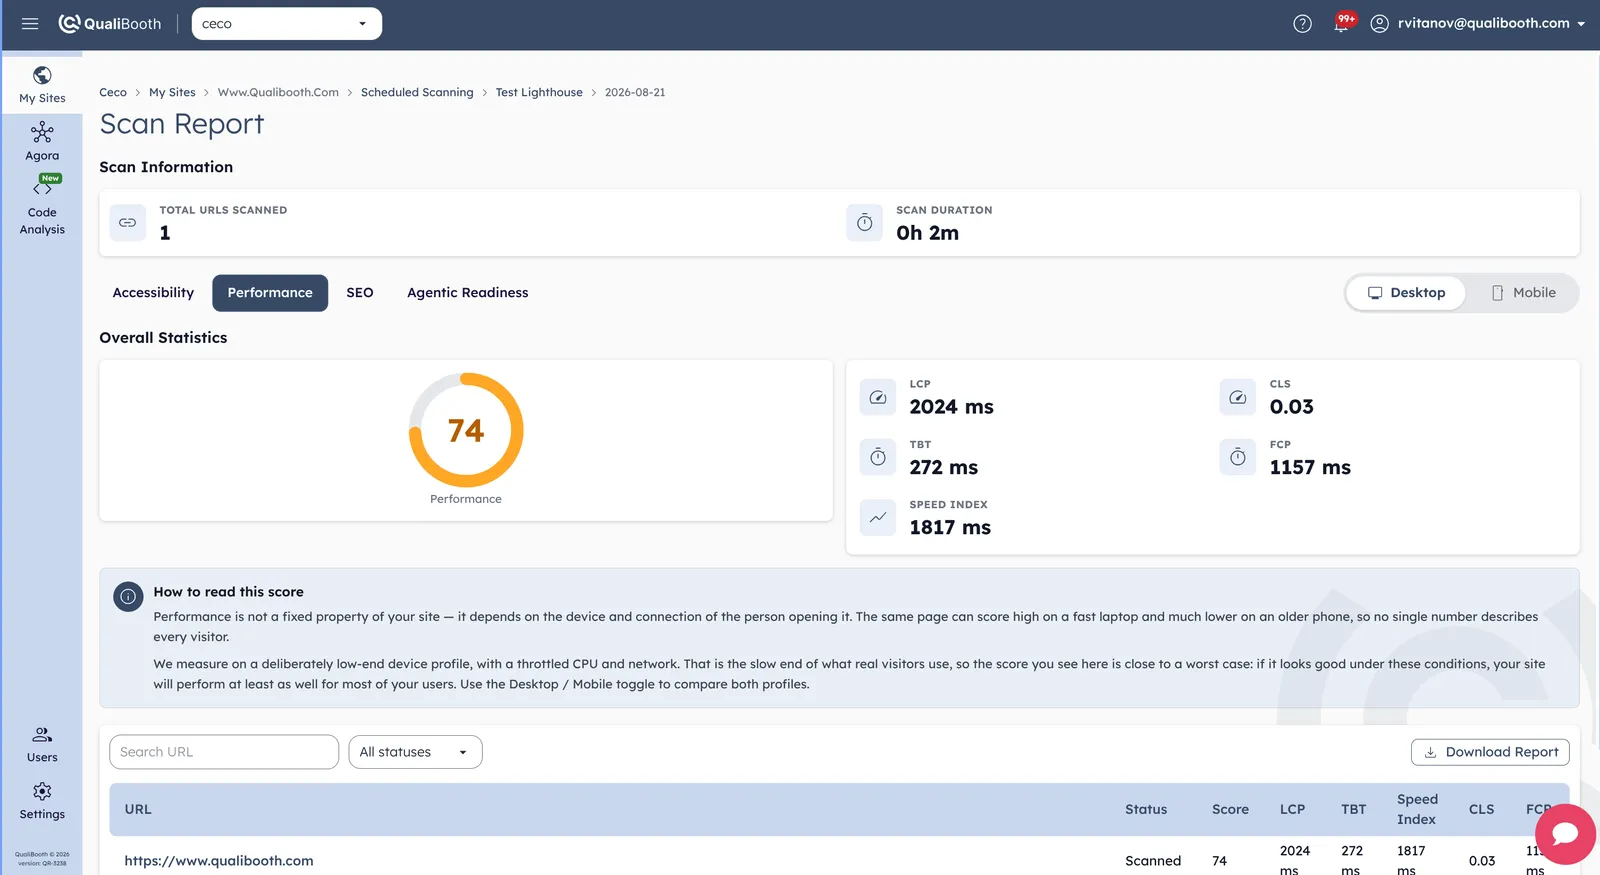Sort by the LCP column header
1600x875 pixels.
1292,809
